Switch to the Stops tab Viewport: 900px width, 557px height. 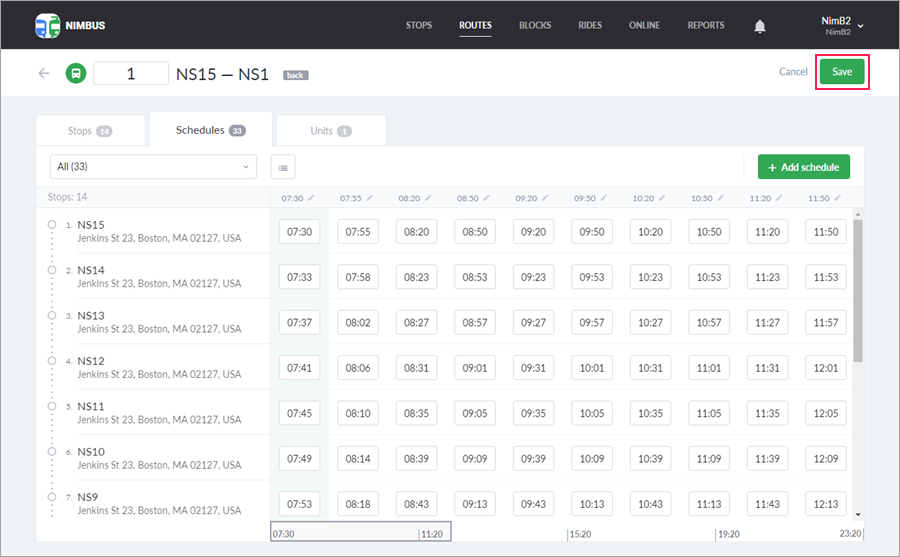90,131
